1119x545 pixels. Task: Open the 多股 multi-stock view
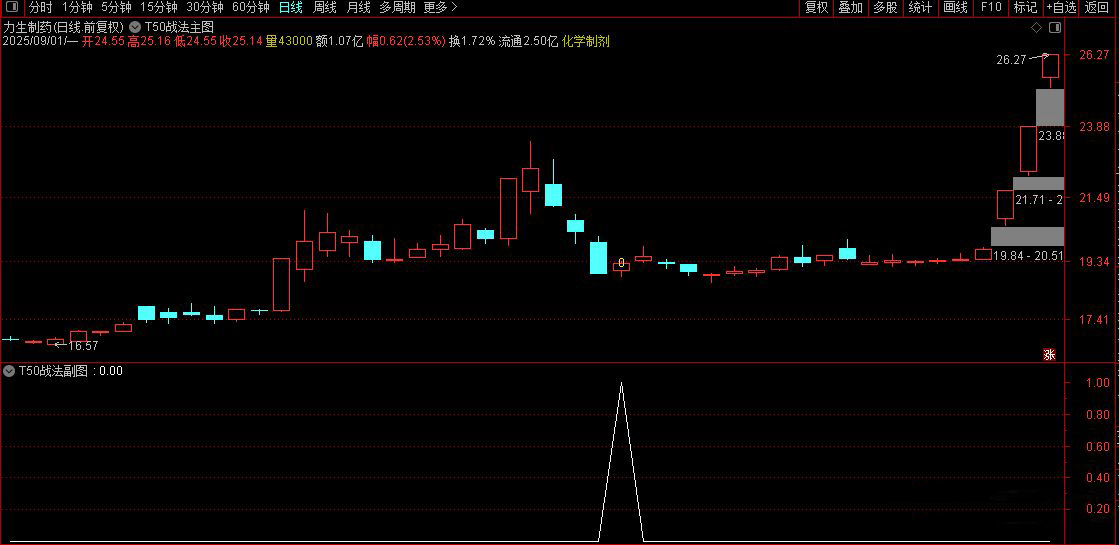pyautogui.click(x=886, y=8)
